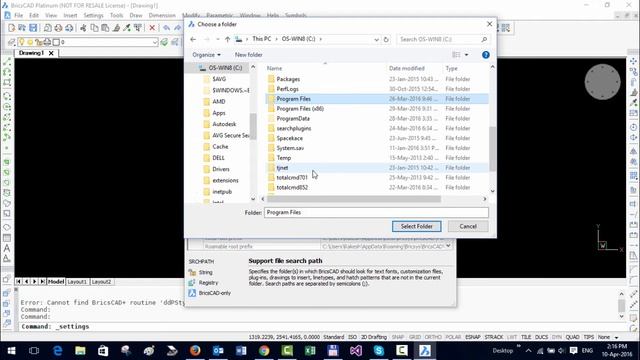
Task: Click the Print preview icon in toolbar
Action: (47, 28)
